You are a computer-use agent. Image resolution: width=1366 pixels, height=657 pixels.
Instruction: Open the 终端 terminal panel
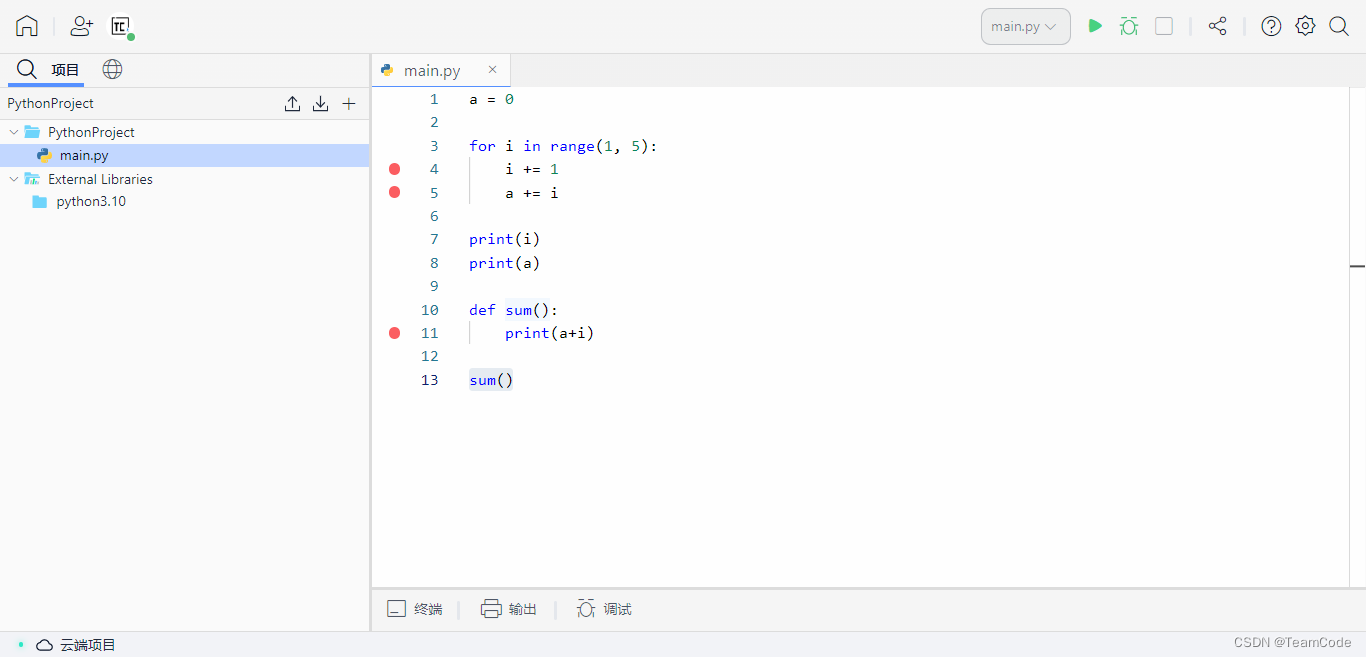(415, 609)
